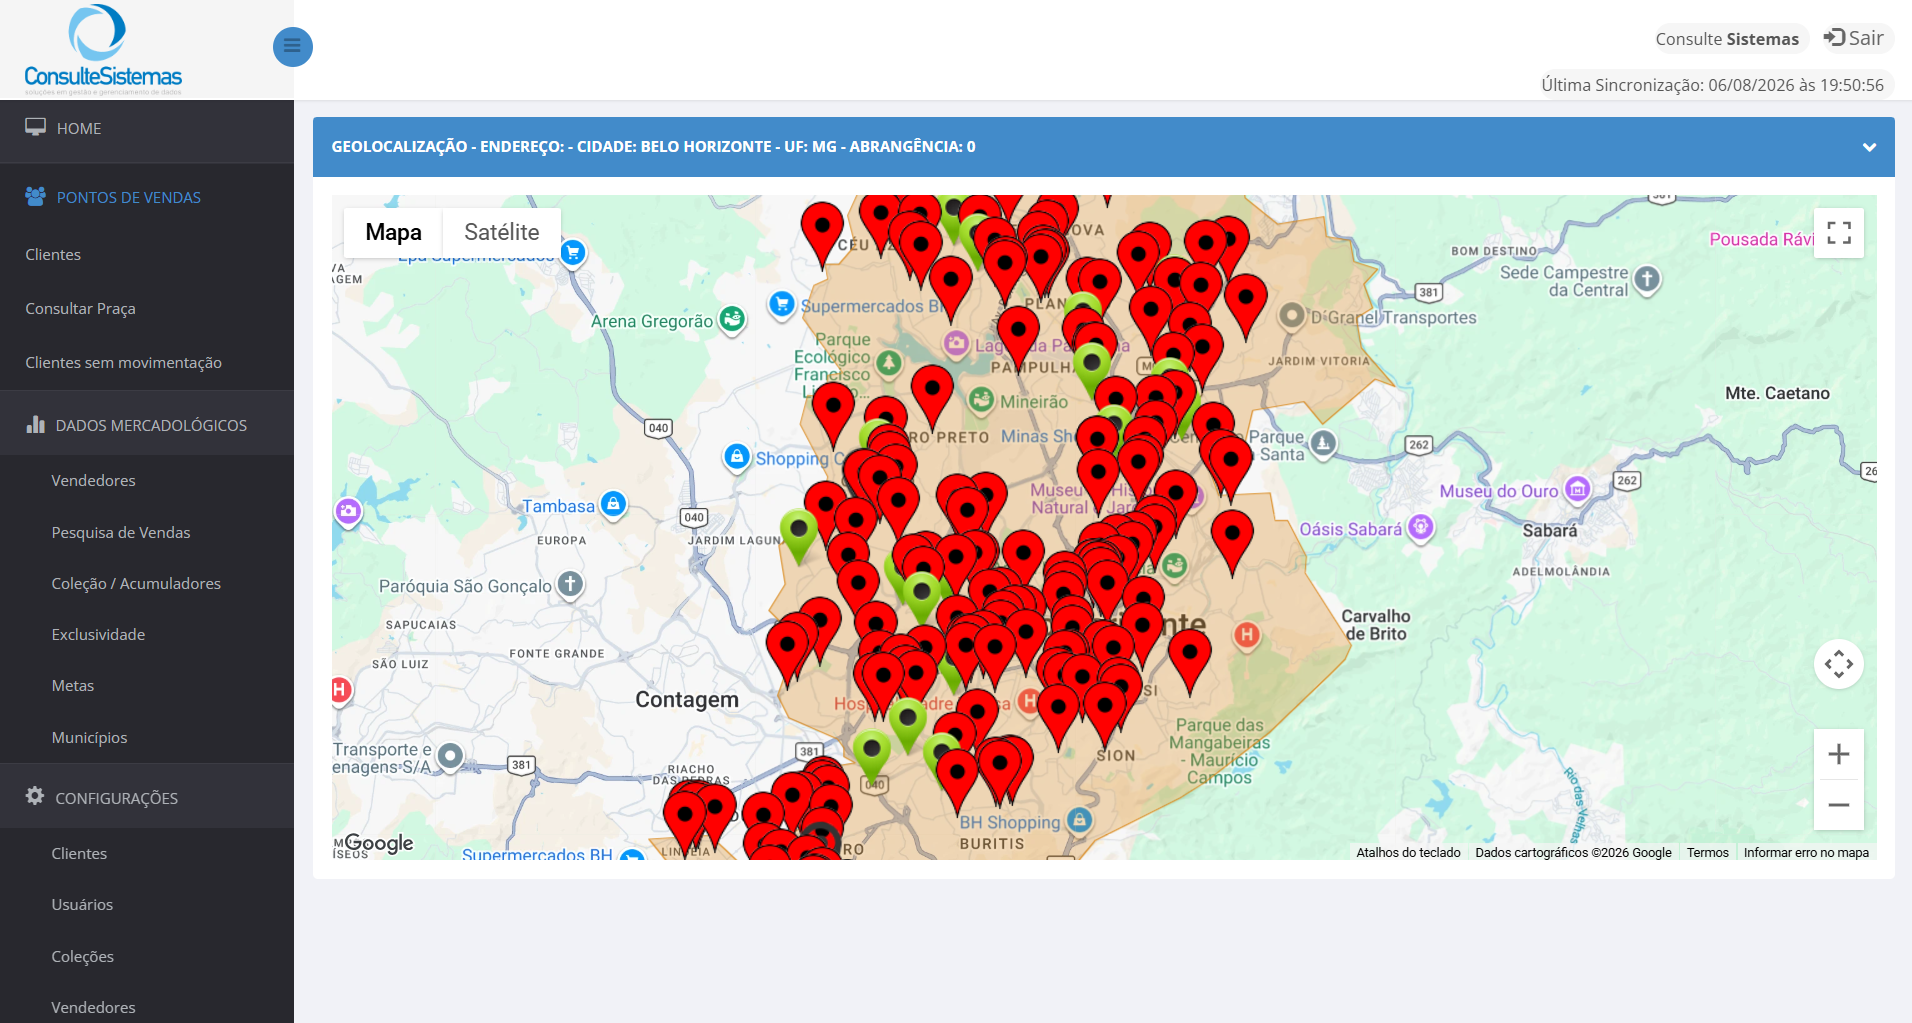This screenshot has height=1023, width=1912.
Task: Click the Mte. Caetano map label
Action: click(1777, 393)
